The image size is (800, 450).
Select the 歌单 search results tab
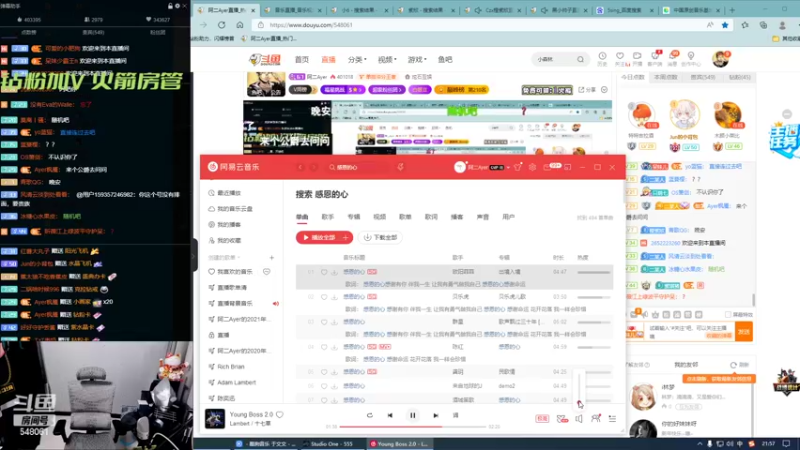[x=405, y=217]
